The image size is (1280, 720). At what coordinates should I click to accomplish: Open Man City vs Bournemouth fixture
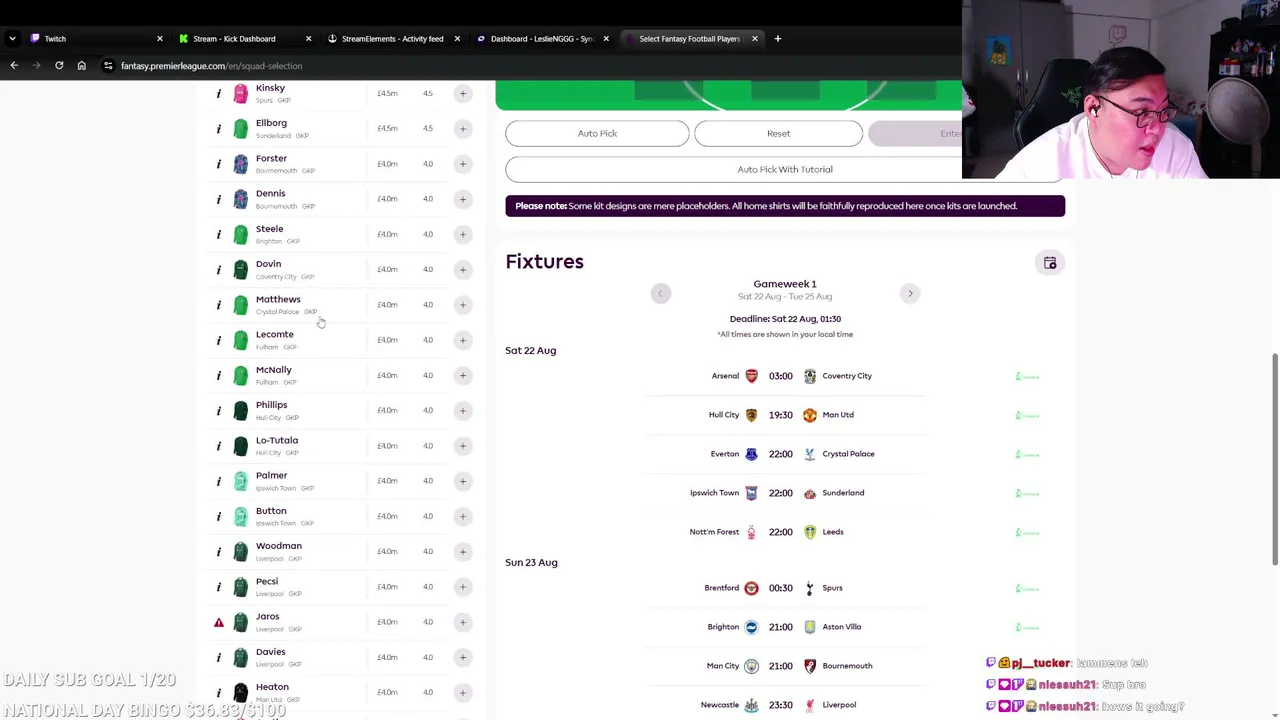click(785, 666)
